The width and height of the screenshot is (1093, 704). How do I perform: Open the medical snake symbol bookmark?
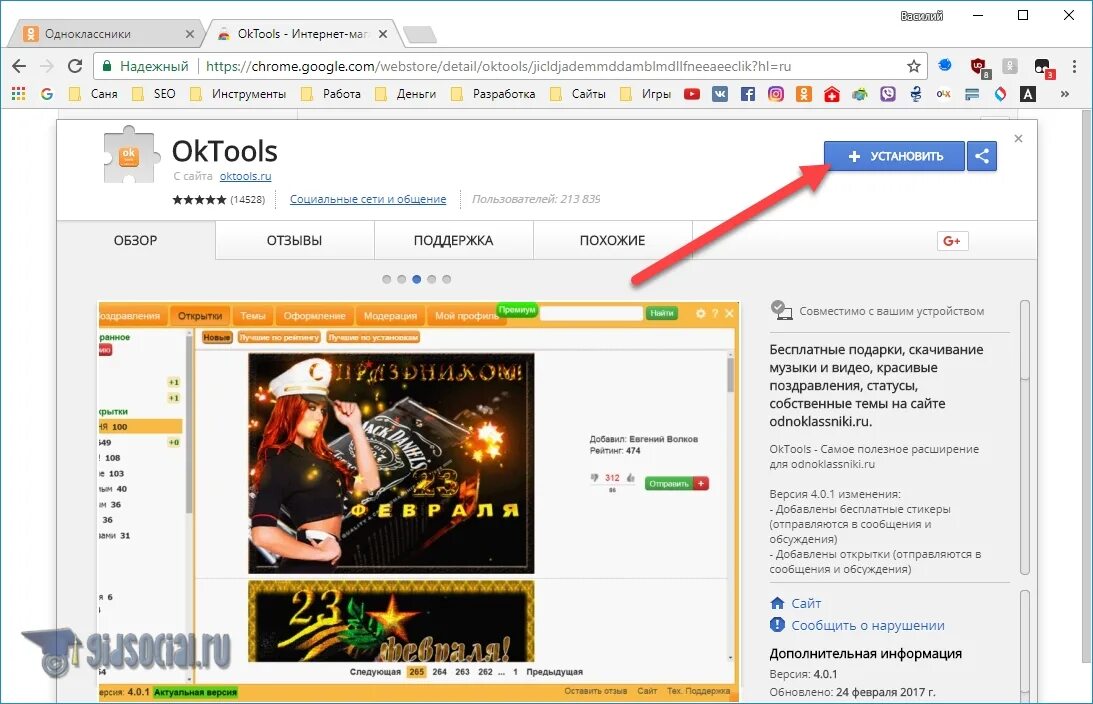tap(915, 94)
